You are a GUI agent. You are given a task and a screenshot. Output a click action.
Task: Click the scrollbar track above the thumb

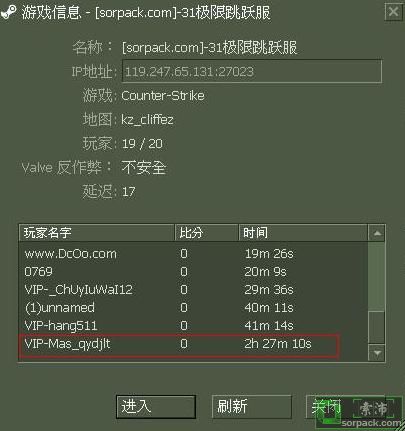point(377,276)
